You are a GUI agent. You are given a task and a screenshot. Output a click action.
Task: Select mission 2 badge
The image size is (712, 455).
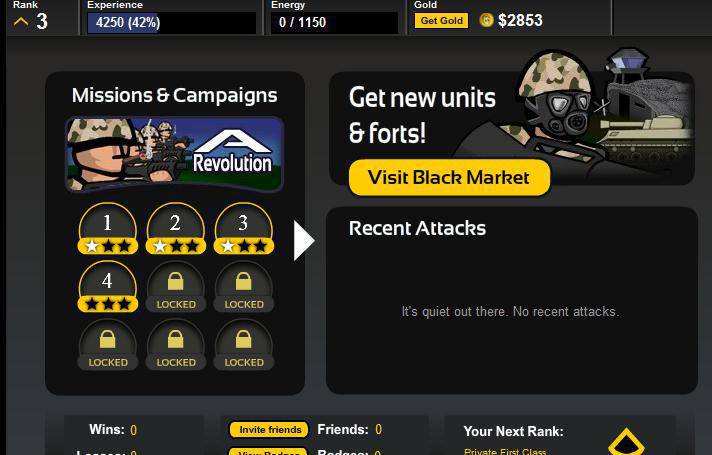point(176,228)
